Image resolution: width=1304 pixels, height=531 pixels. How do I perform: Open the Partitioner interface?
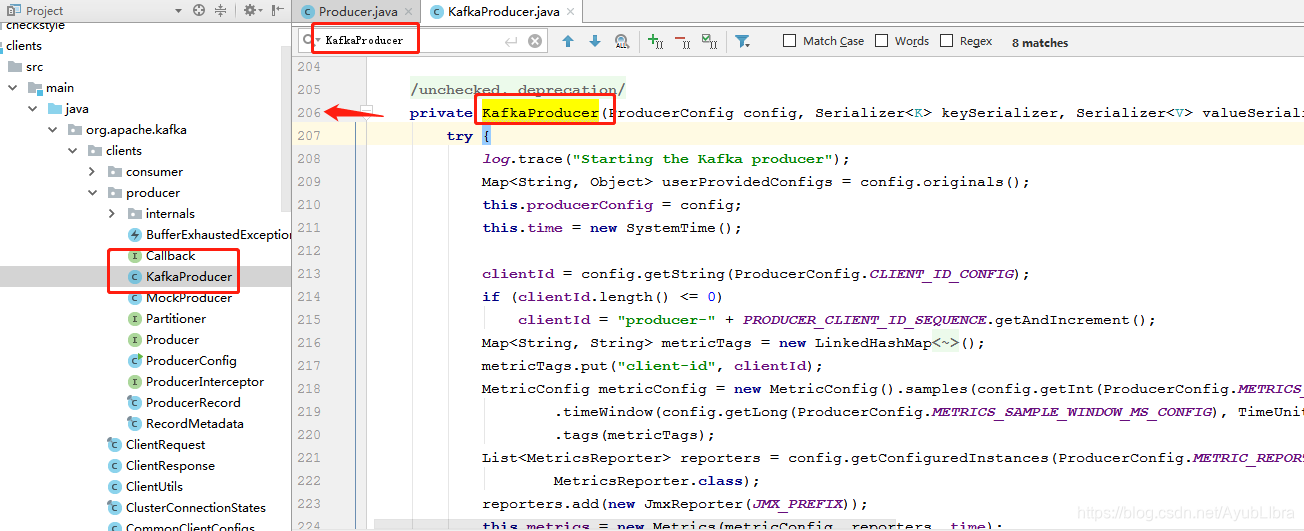(176, 319)
